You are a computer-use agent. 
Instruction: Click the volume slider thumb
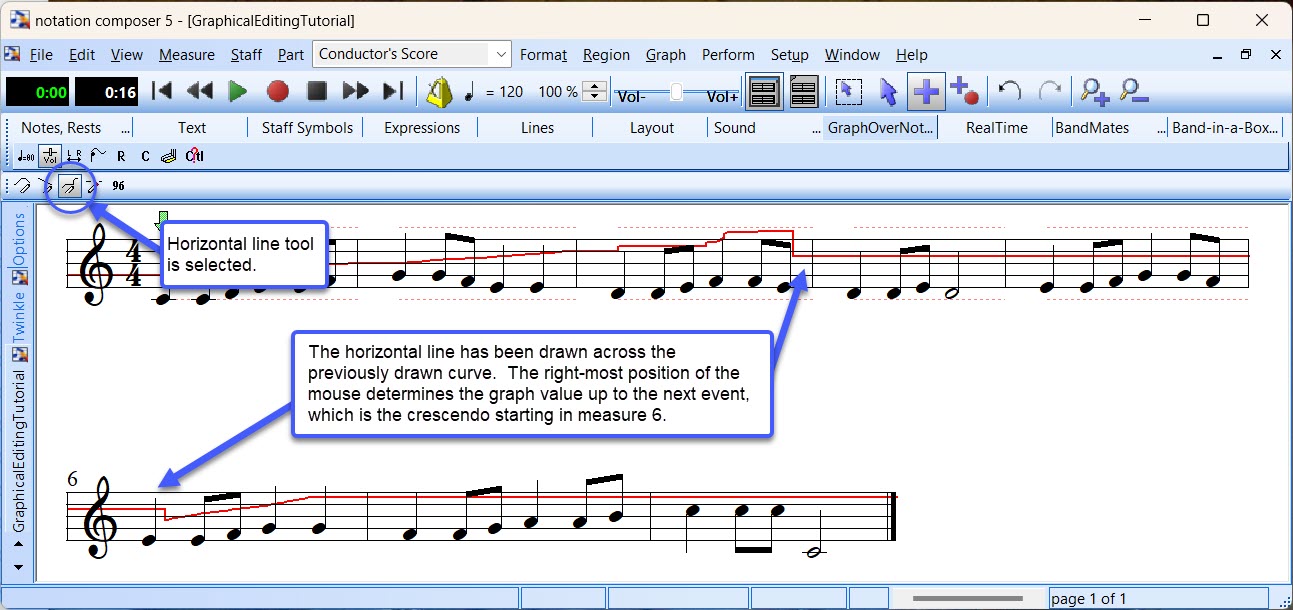(x=677, y=92)
